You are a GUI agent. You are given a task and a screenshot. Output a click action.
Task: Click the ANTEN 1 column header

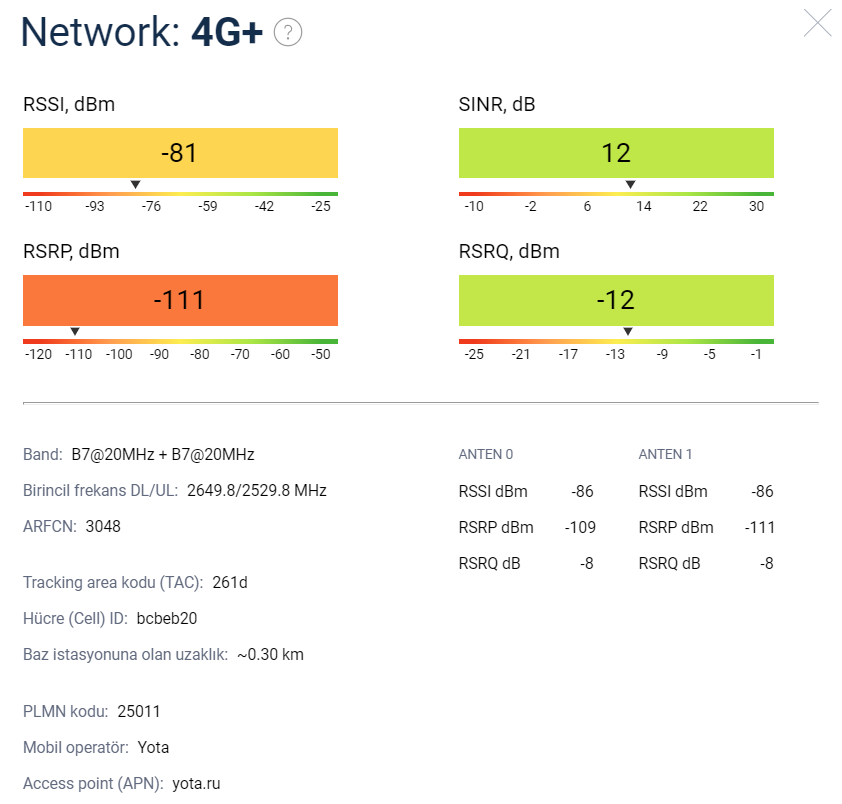[665, 454]
